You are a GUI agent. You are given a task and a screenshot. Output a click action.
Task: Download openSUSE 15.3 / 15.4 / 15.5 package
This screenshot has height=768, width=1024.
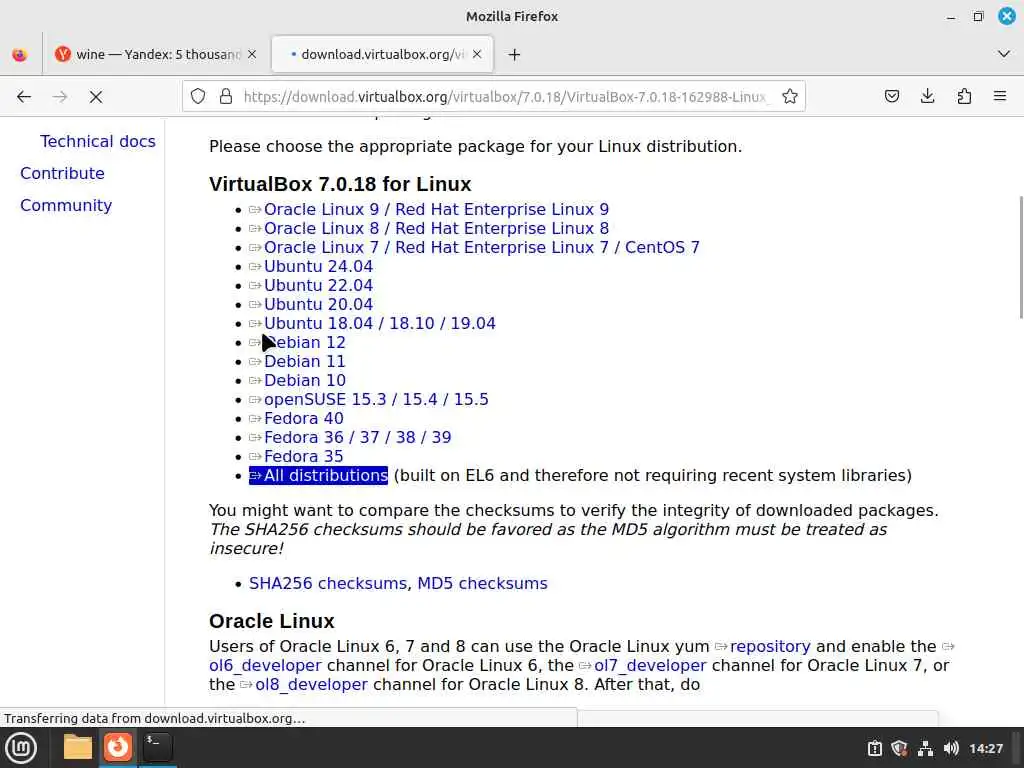[x=376, y=399]
